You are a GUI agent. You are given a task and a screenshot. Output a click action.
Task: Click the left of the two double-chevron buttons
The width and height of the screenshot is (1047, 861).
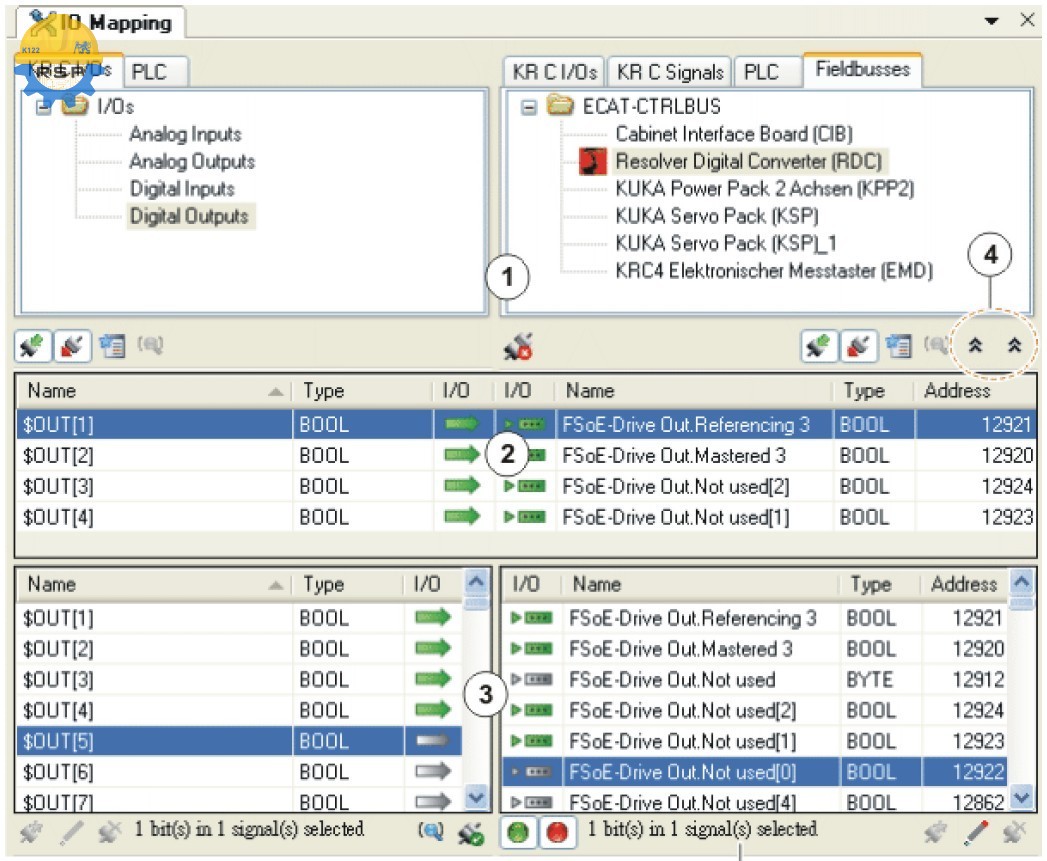[976, 345]
